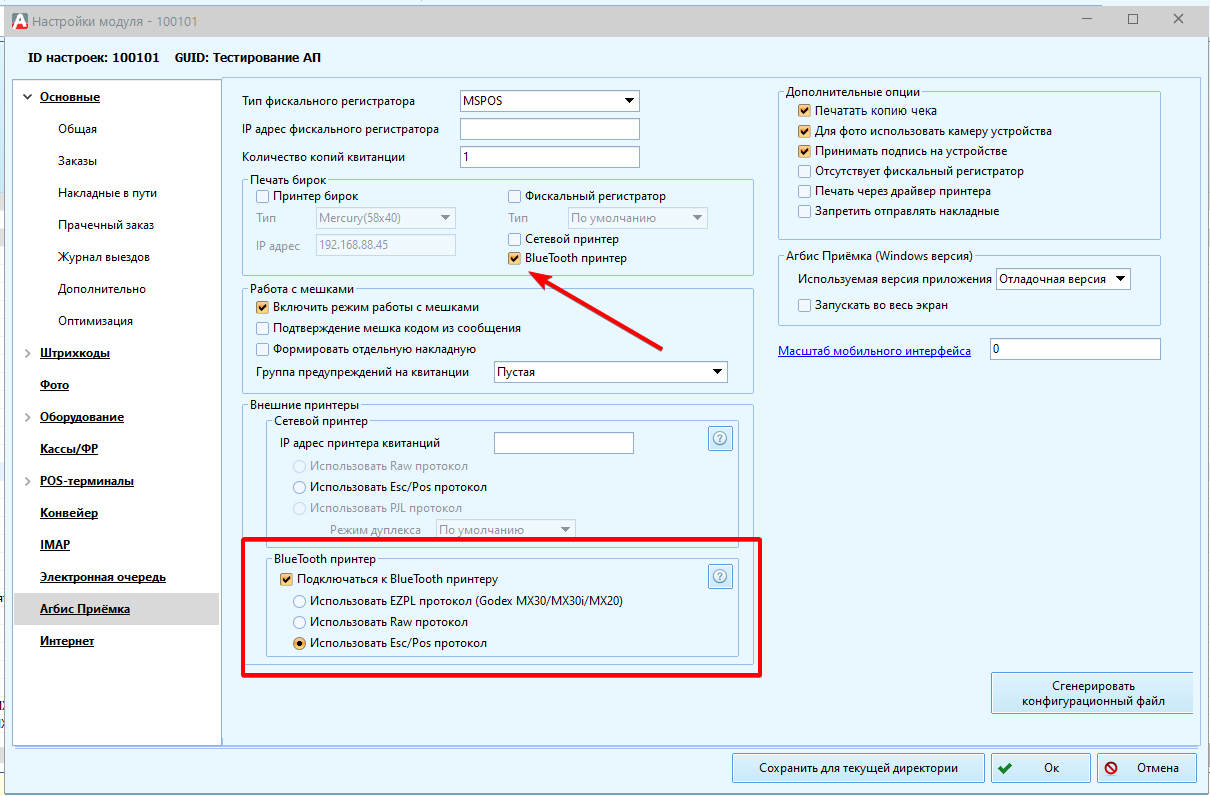Click the IP адрес фискального регистратора field
This screenshot has height=796, width=1210.
click(x=549, y=129)
